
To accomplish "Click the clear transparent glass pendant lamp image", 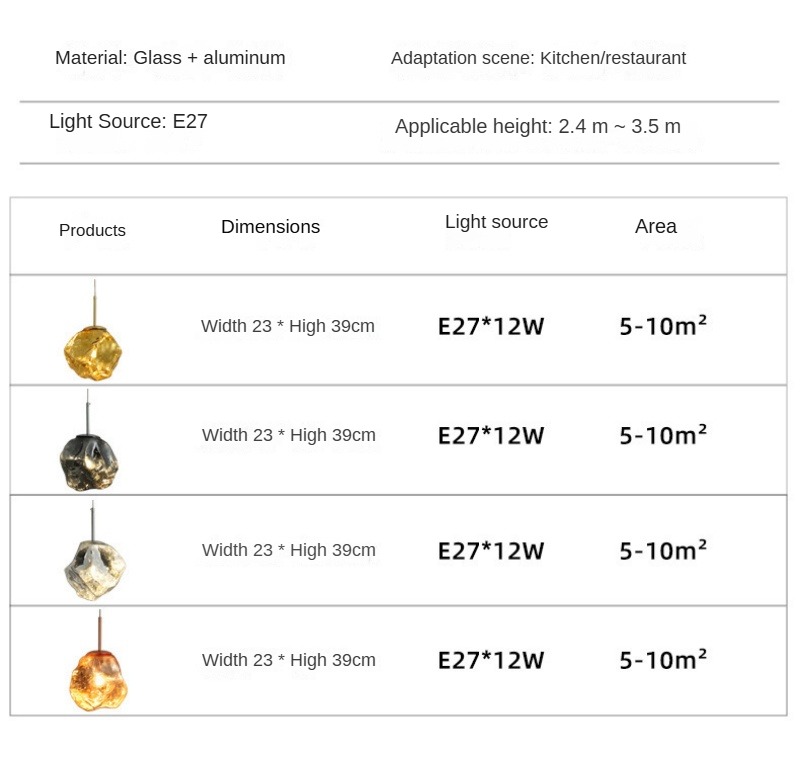I will tap(93, 564).
